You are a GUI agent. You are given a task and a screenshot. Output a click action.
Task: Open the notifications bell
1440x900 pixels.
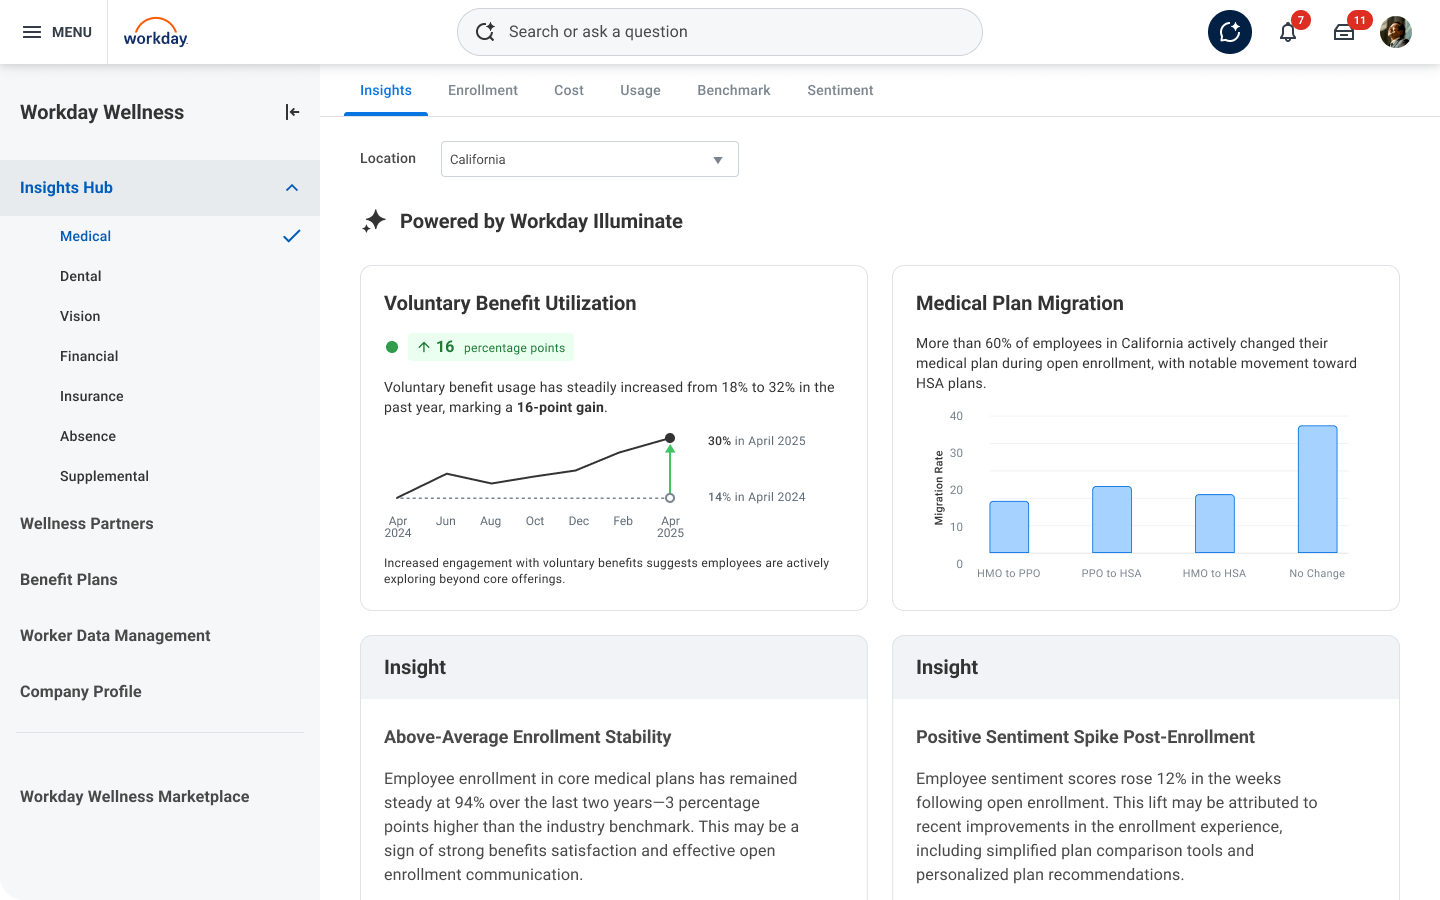point(1288,32)
